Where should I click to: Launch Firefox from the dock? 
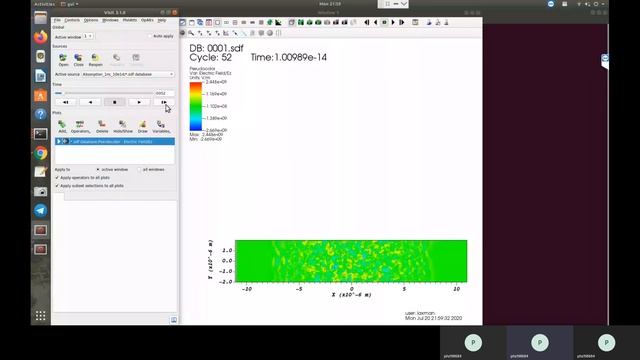click(x=40, y=37)
